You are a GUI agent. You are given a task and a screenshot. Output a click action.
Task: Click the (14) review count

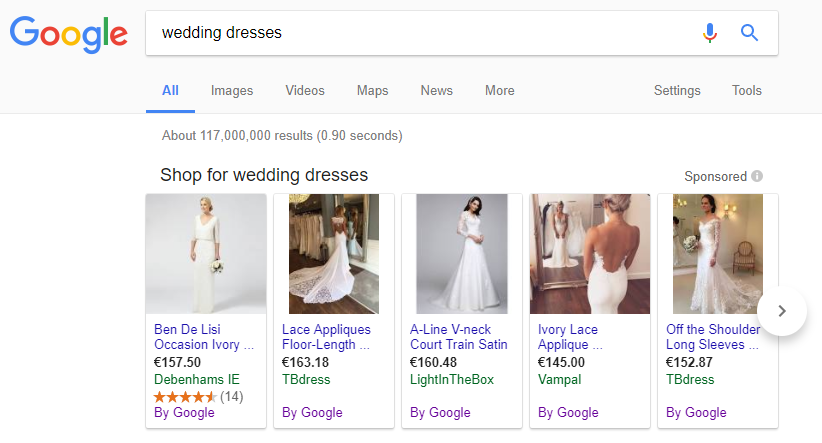pyautogui.click(x=231, y=397)
